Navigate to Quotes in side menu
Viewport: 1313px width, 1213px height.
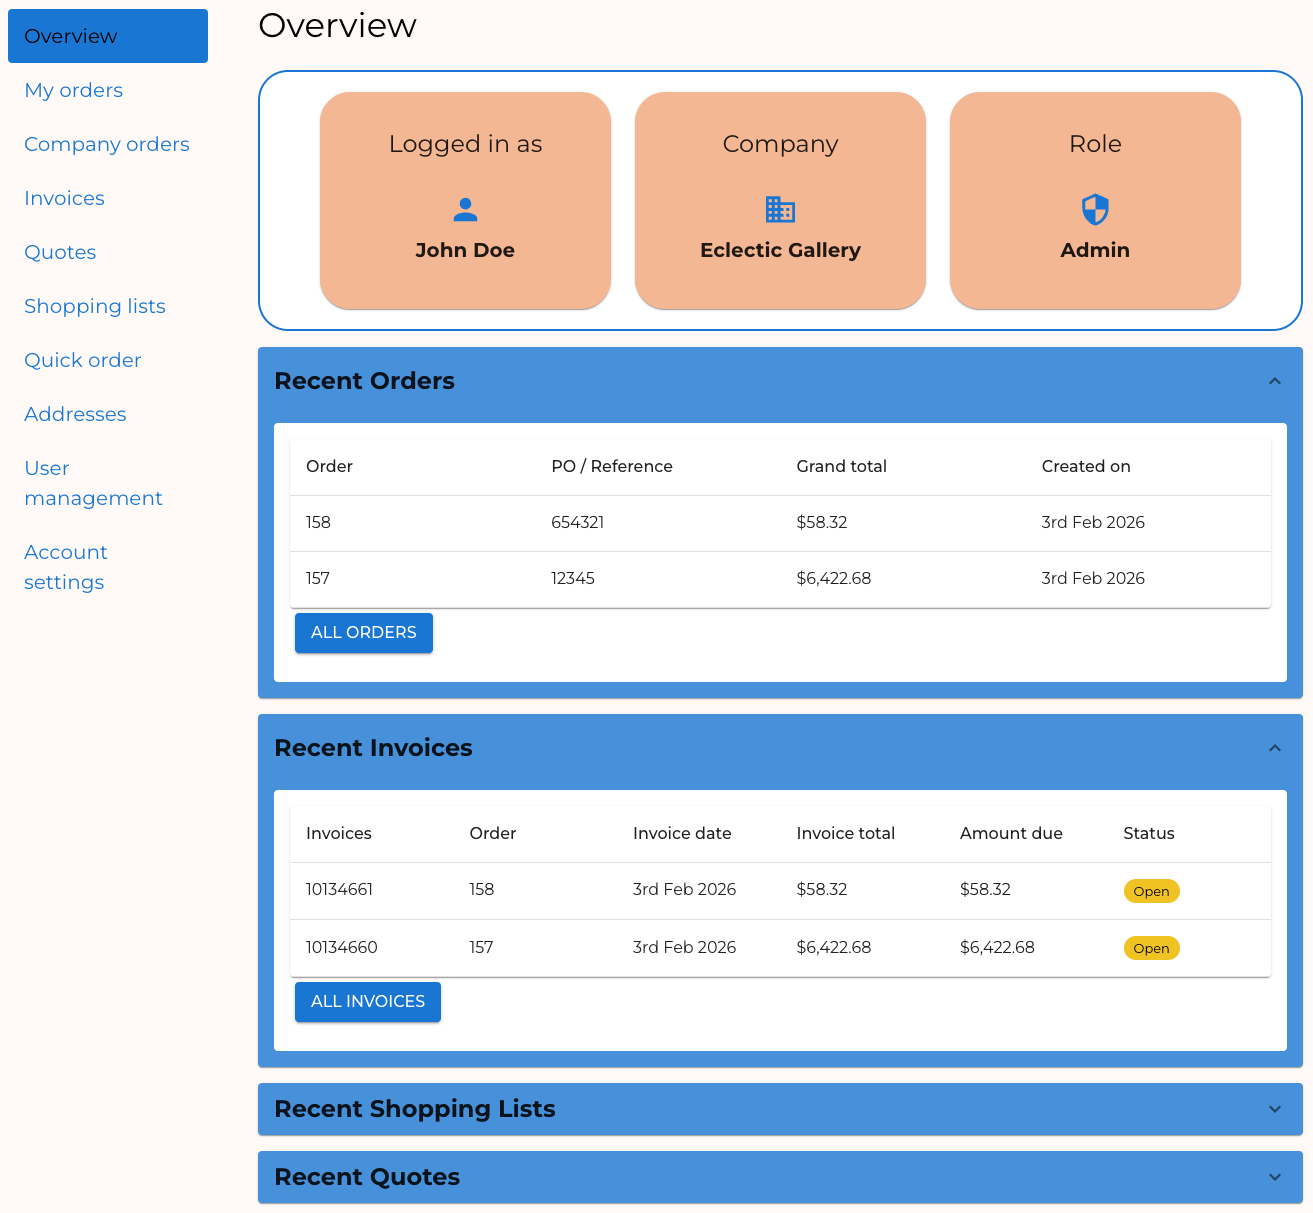point(60,252)
